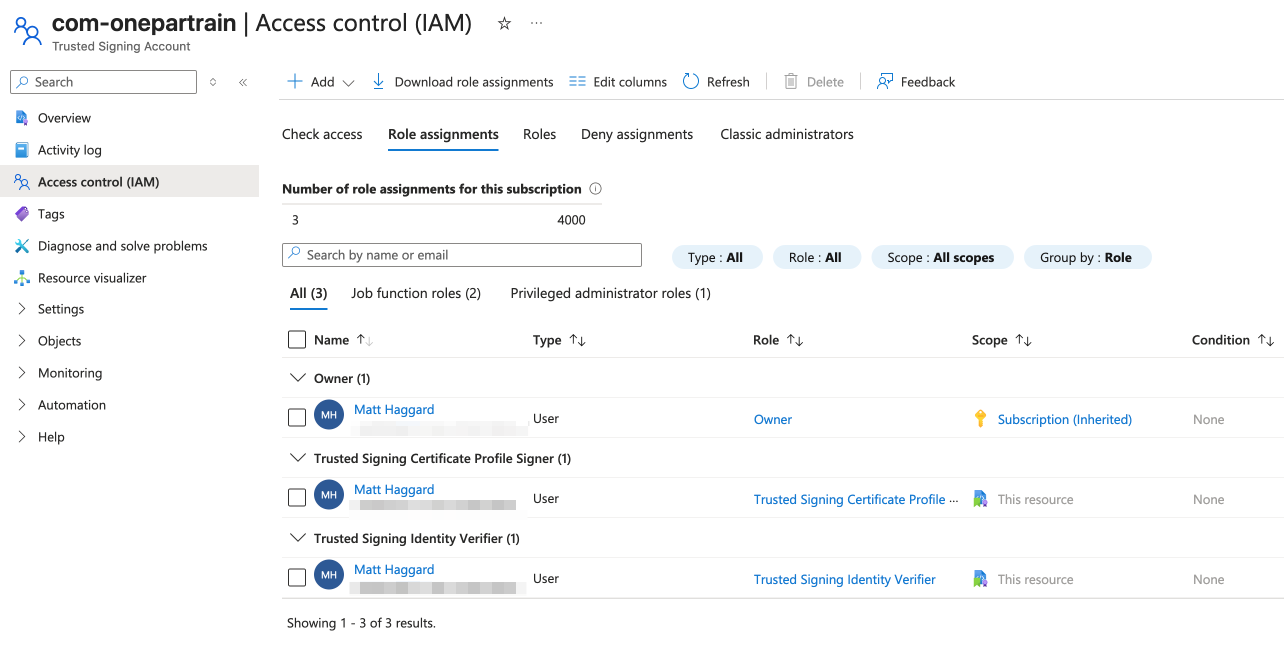Image resolution: width=1284 pixels, height=654 pixels.
Task: Click the Download role assignments button text
Action: (474, 82)
